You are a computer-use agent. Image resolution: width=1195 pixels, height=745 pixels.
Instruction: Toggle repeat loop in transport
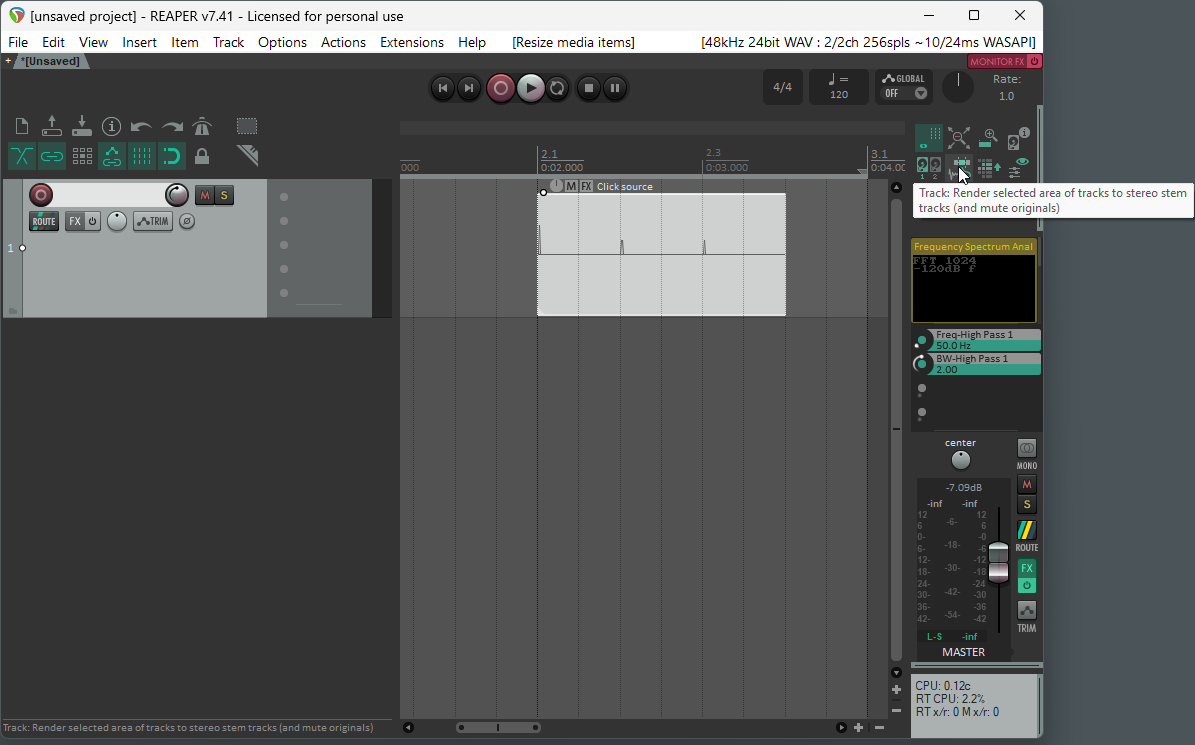[x=558, y=88]
